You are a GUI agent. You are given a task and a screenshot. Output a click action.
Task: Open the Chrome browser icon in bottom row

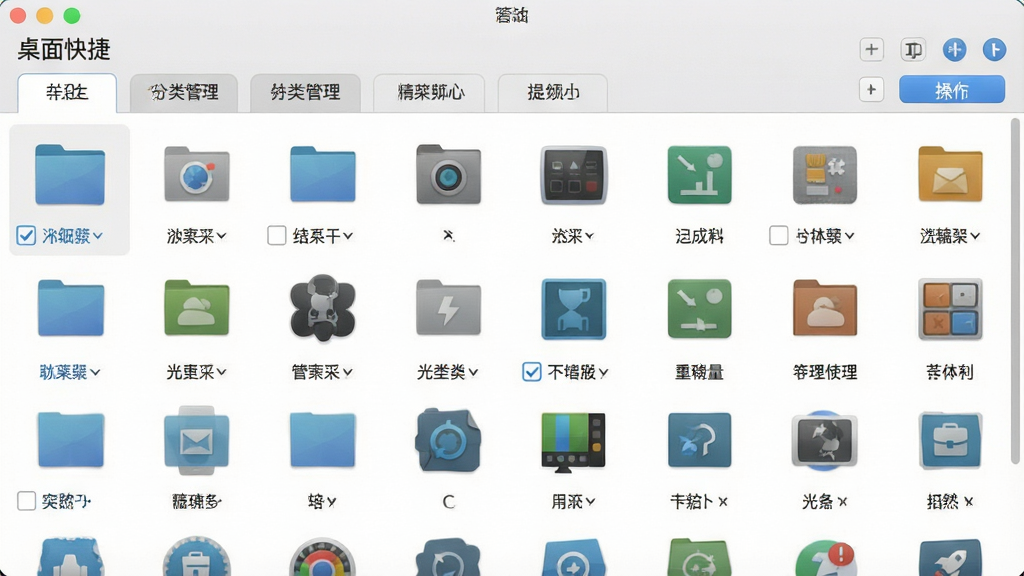pos(322,557)
